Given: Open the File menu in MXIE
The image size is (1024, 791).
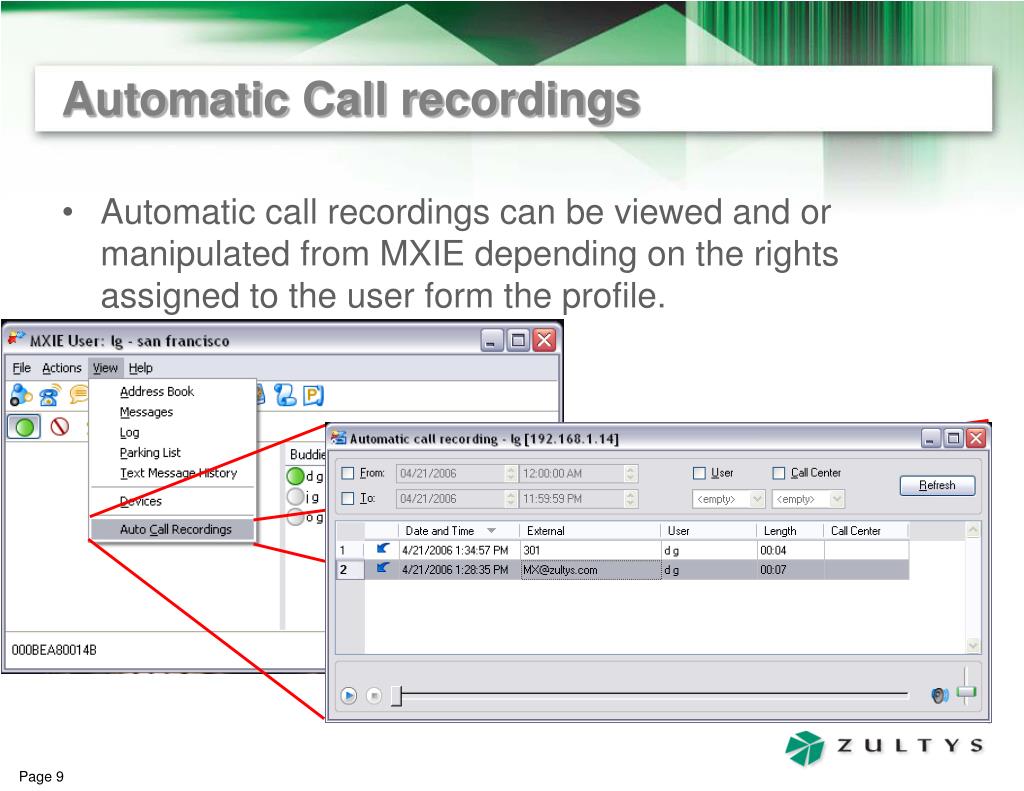Looking at the screenshot, I should (22, 368).
